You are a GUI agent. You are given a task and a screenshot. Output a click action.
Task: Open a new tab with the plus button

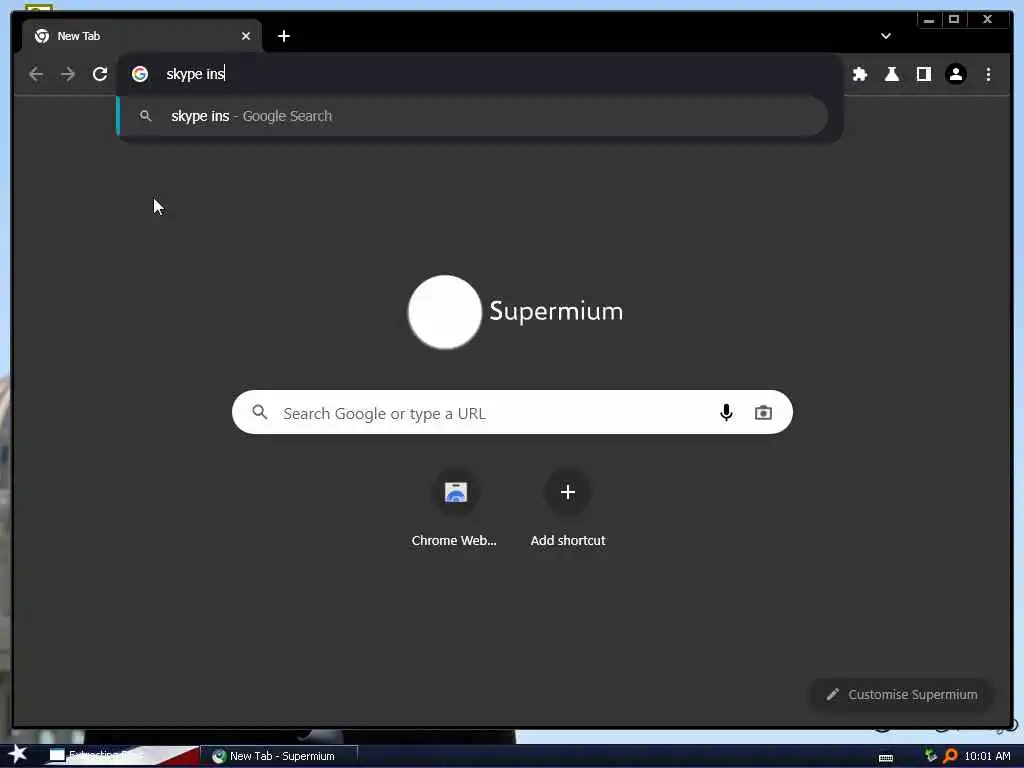coord(283,36)
